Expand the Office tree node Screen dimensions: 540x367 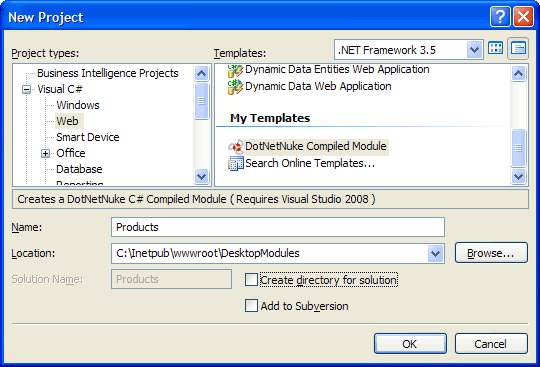coord(45,154)
